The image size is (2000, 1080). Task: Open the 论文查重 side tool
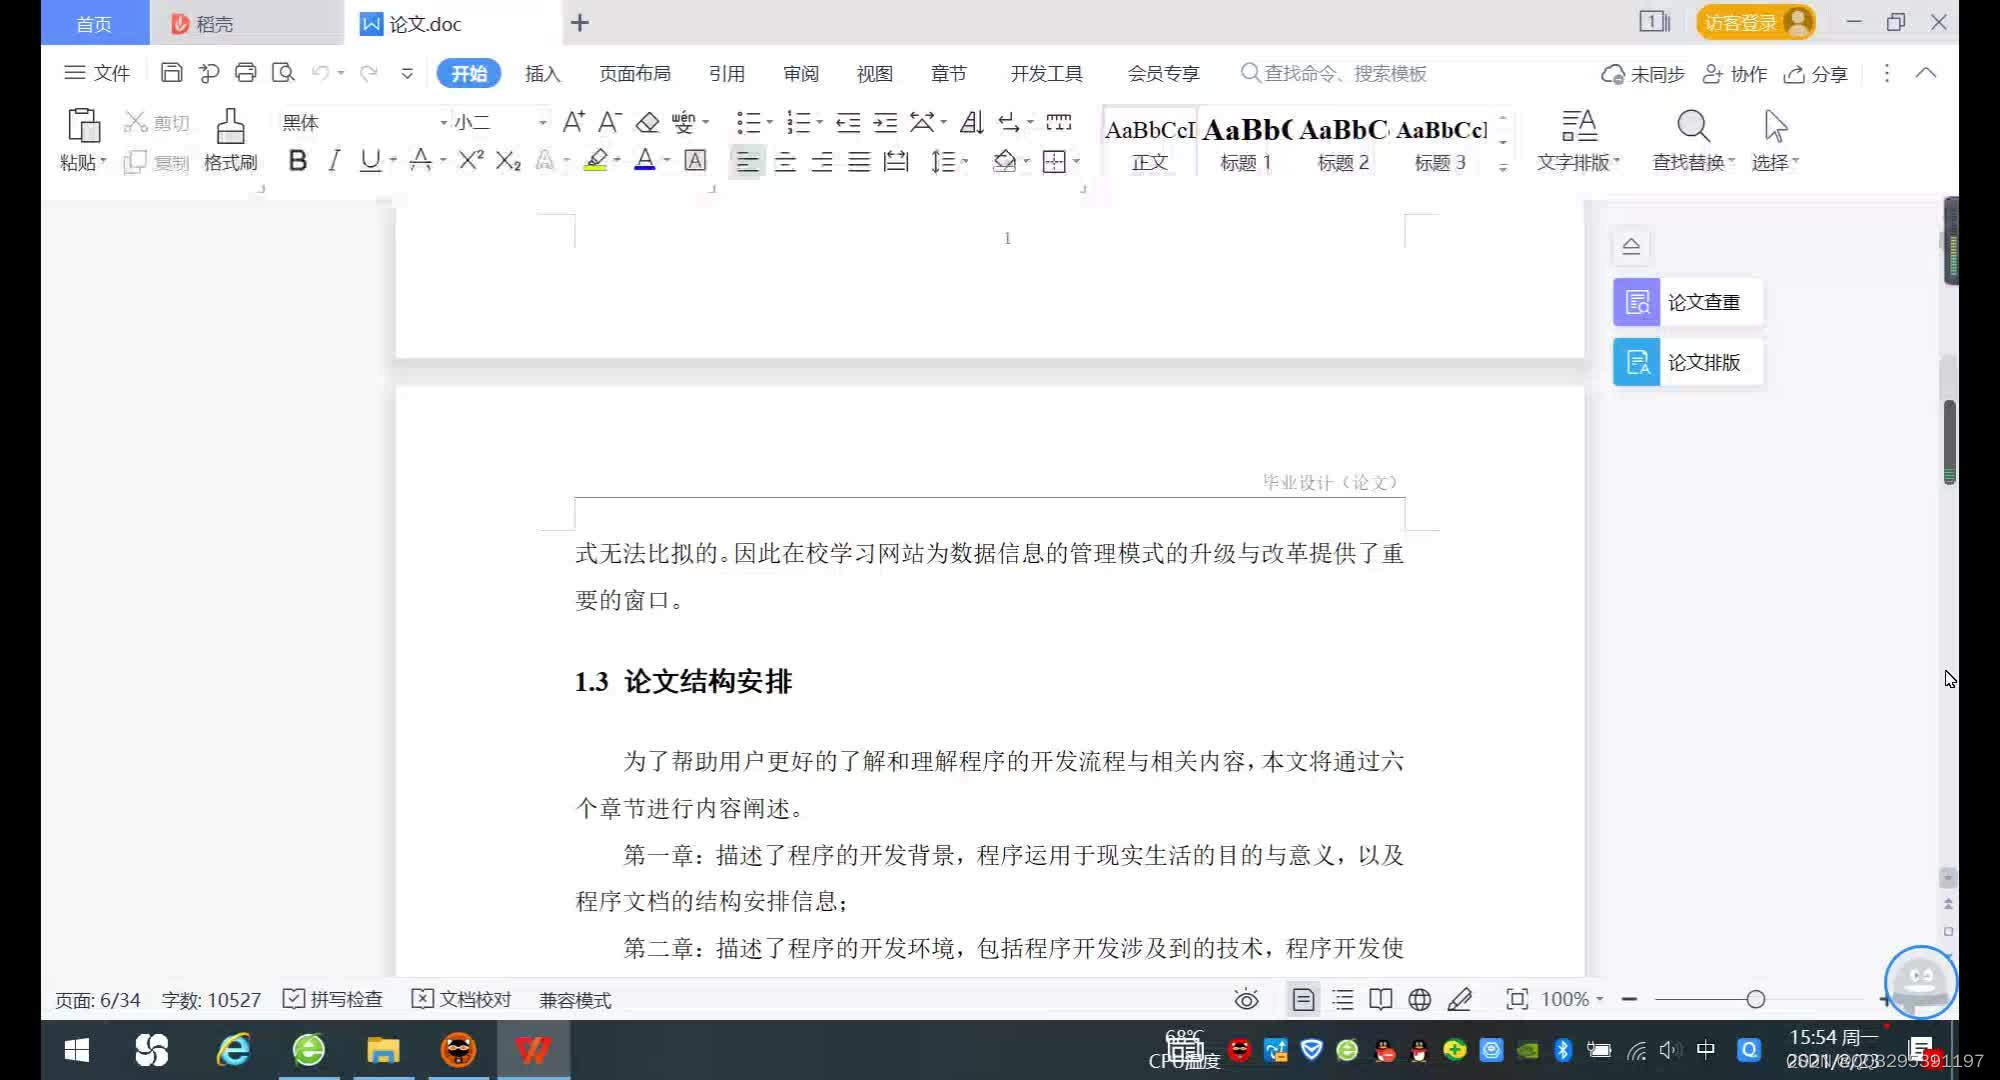click(x=1687, y=302)
